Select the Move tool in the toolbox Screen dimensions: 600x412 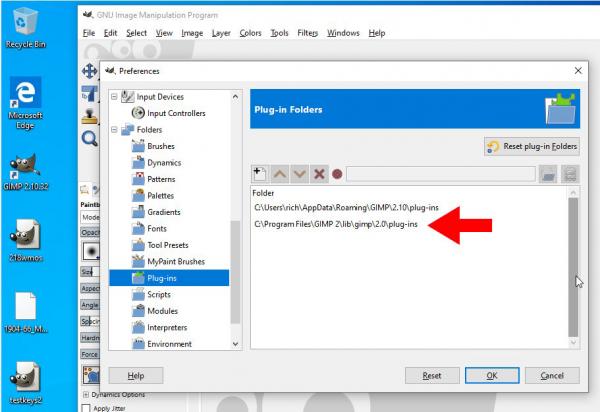90,71
